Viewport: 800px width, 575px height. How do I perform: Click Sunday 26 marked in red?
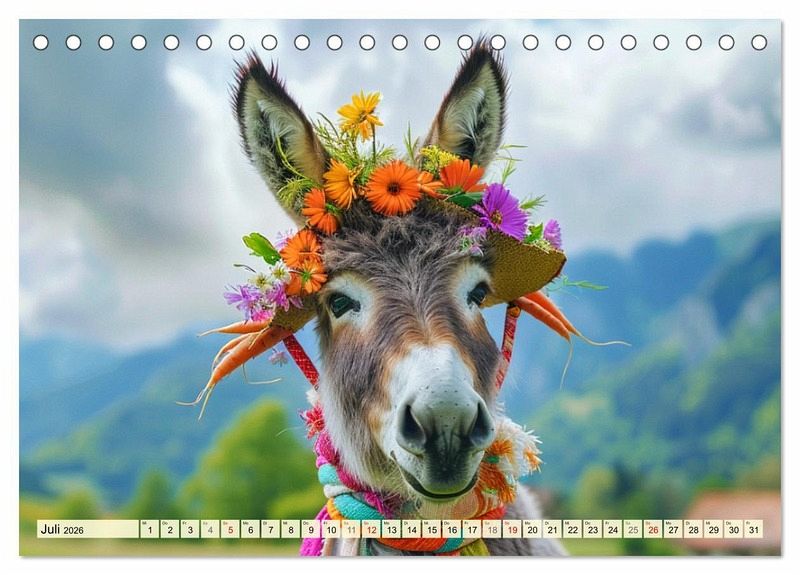click(x=653, y=529)
